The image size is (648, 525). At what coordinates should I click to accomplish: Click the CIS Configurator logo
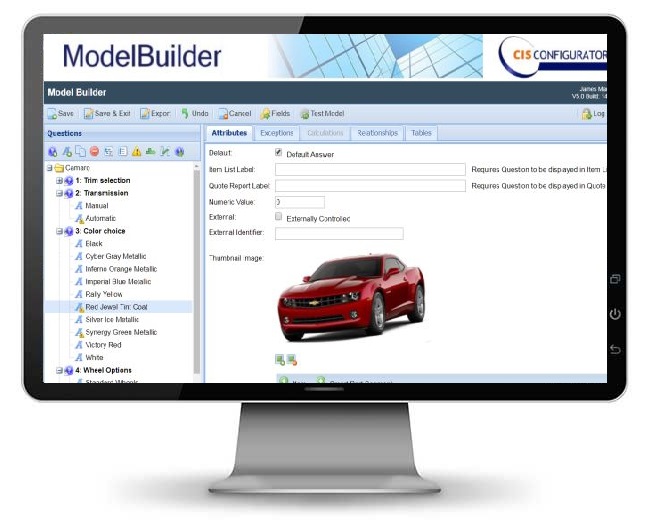(x=553, y=56)
